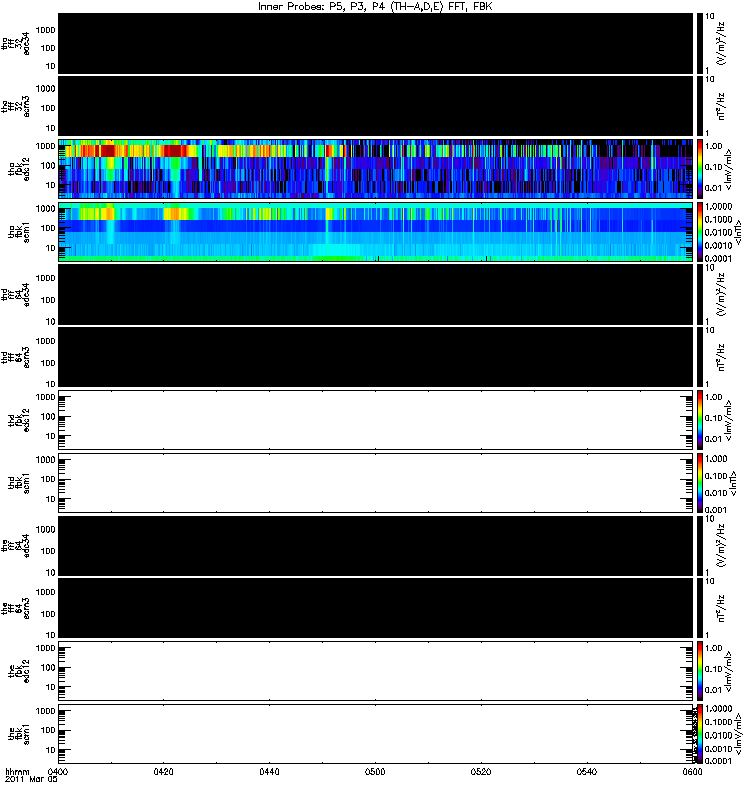The image size is (750, 800).
Task: Click the tha fbk edc12 rainbow color bar
Action: click(x=700, y=168)
